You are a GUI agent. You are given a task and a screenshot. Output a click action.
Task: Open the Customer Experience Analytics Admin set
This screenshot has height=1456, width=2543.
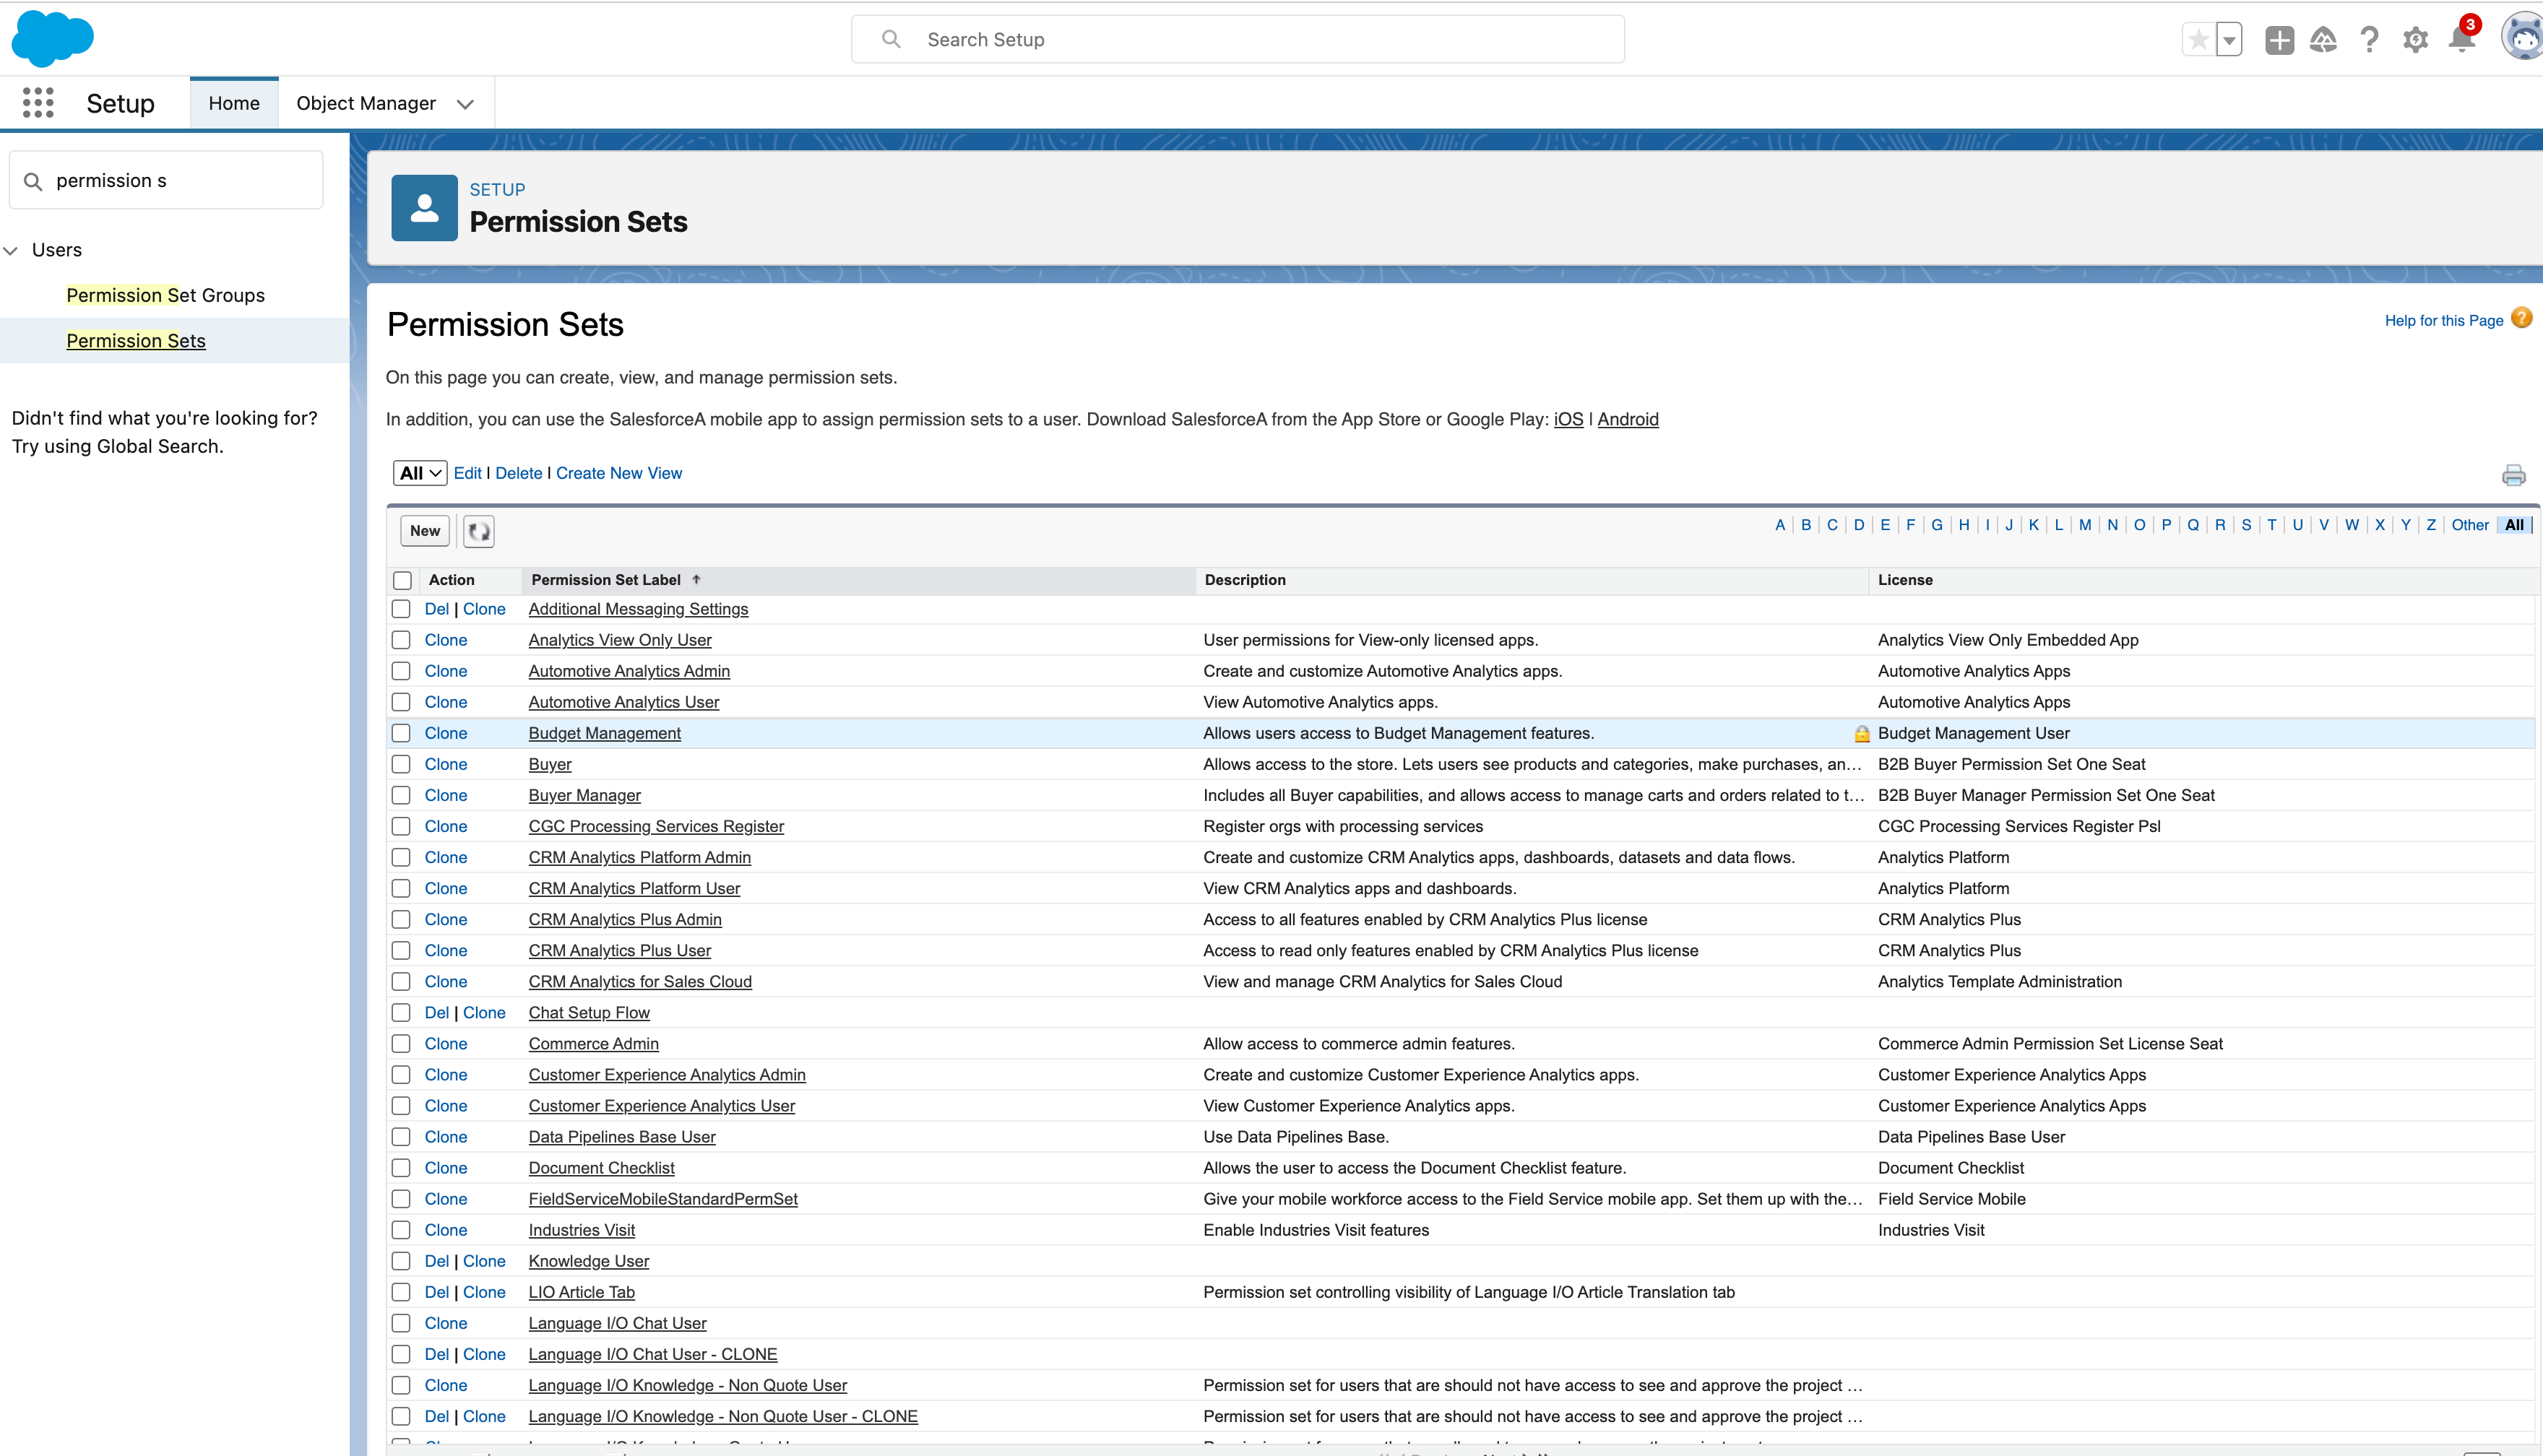[x=667, y=1075]
